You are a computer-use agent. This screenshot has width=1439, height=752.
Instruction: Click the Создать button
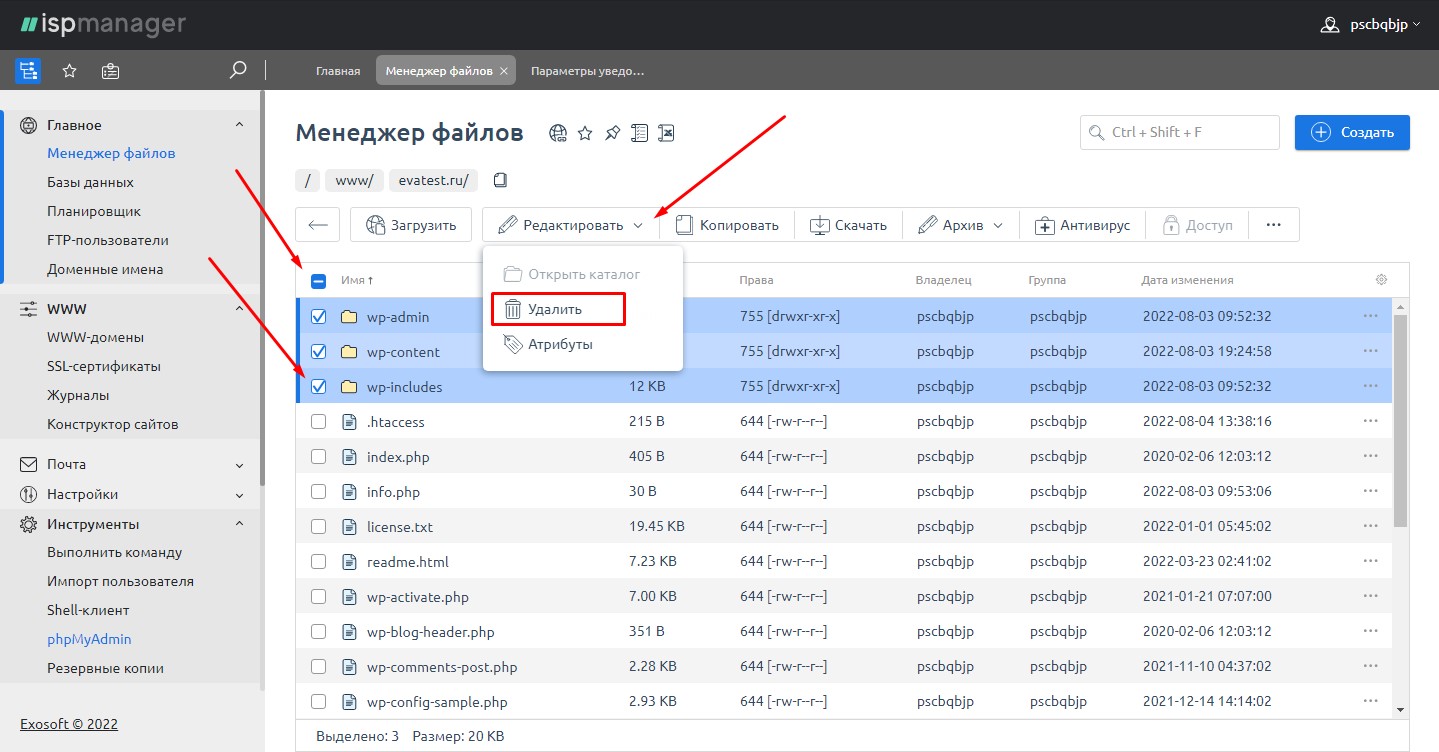[1352, 132]
